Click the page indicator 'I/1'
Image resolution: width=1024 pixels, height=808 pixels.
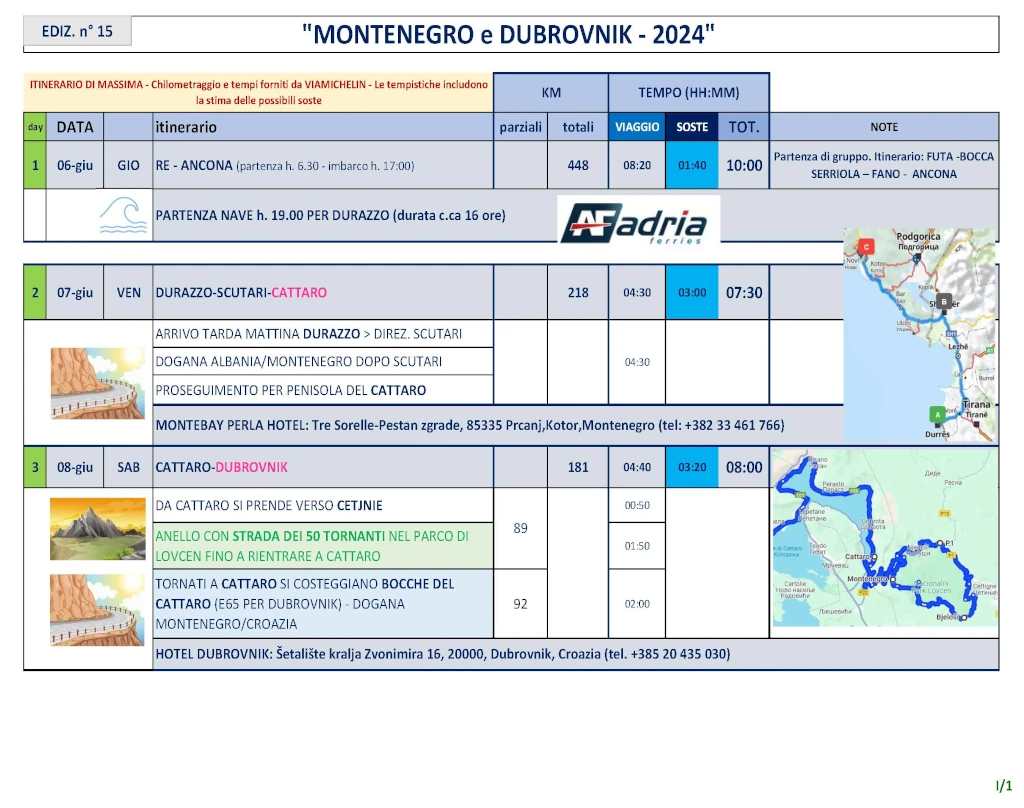click(x=1004, y=785)
